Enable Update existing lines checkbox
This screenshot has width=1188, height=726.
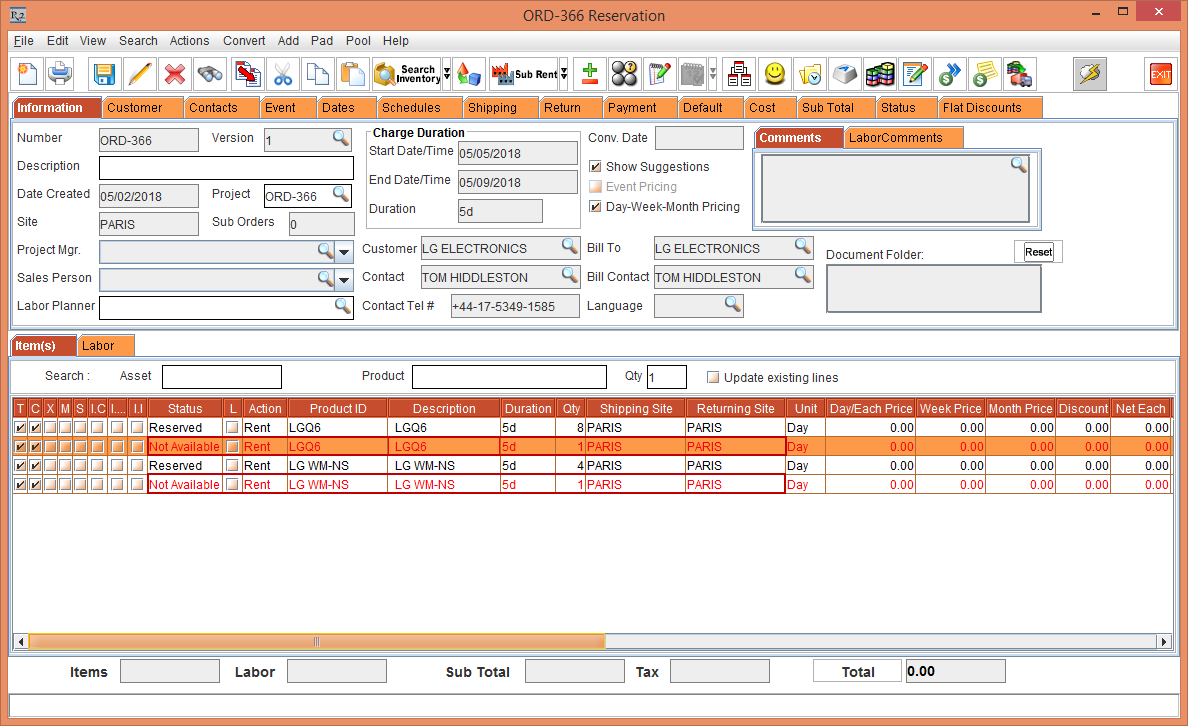[x=713, y=378]
